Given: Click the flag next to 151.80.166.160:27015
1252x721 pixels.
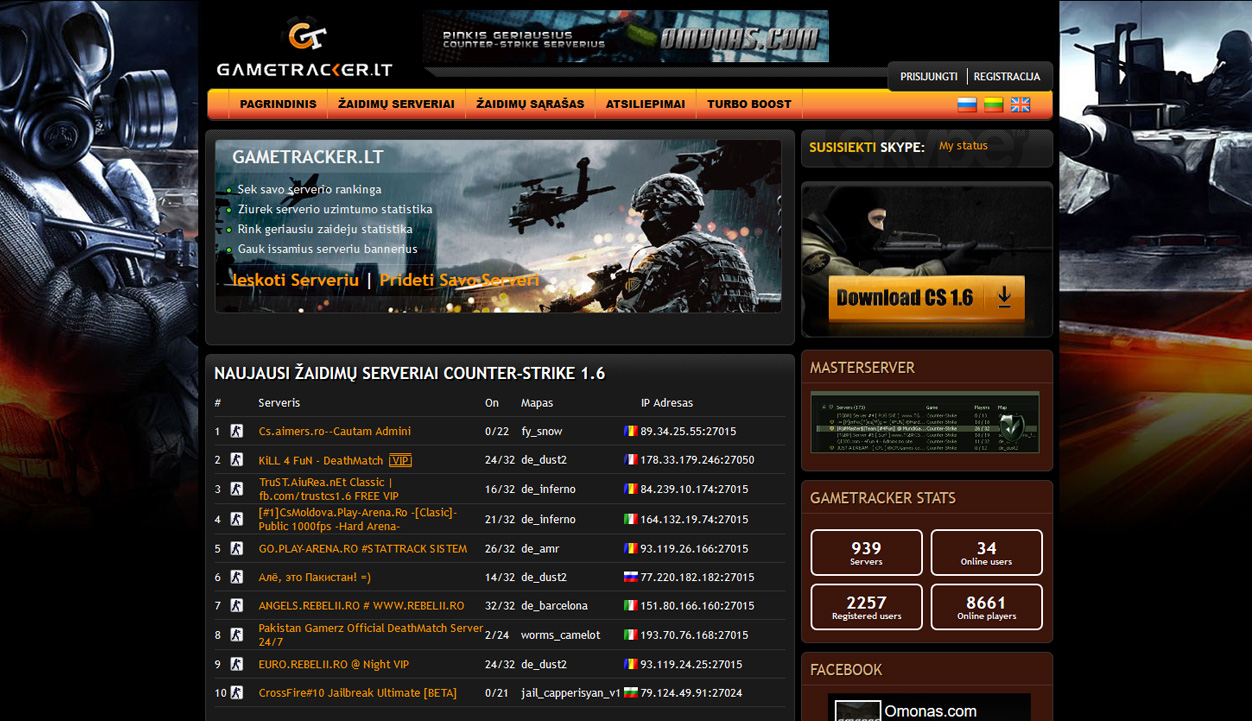Looking at the screenshot, I should 630,605.
